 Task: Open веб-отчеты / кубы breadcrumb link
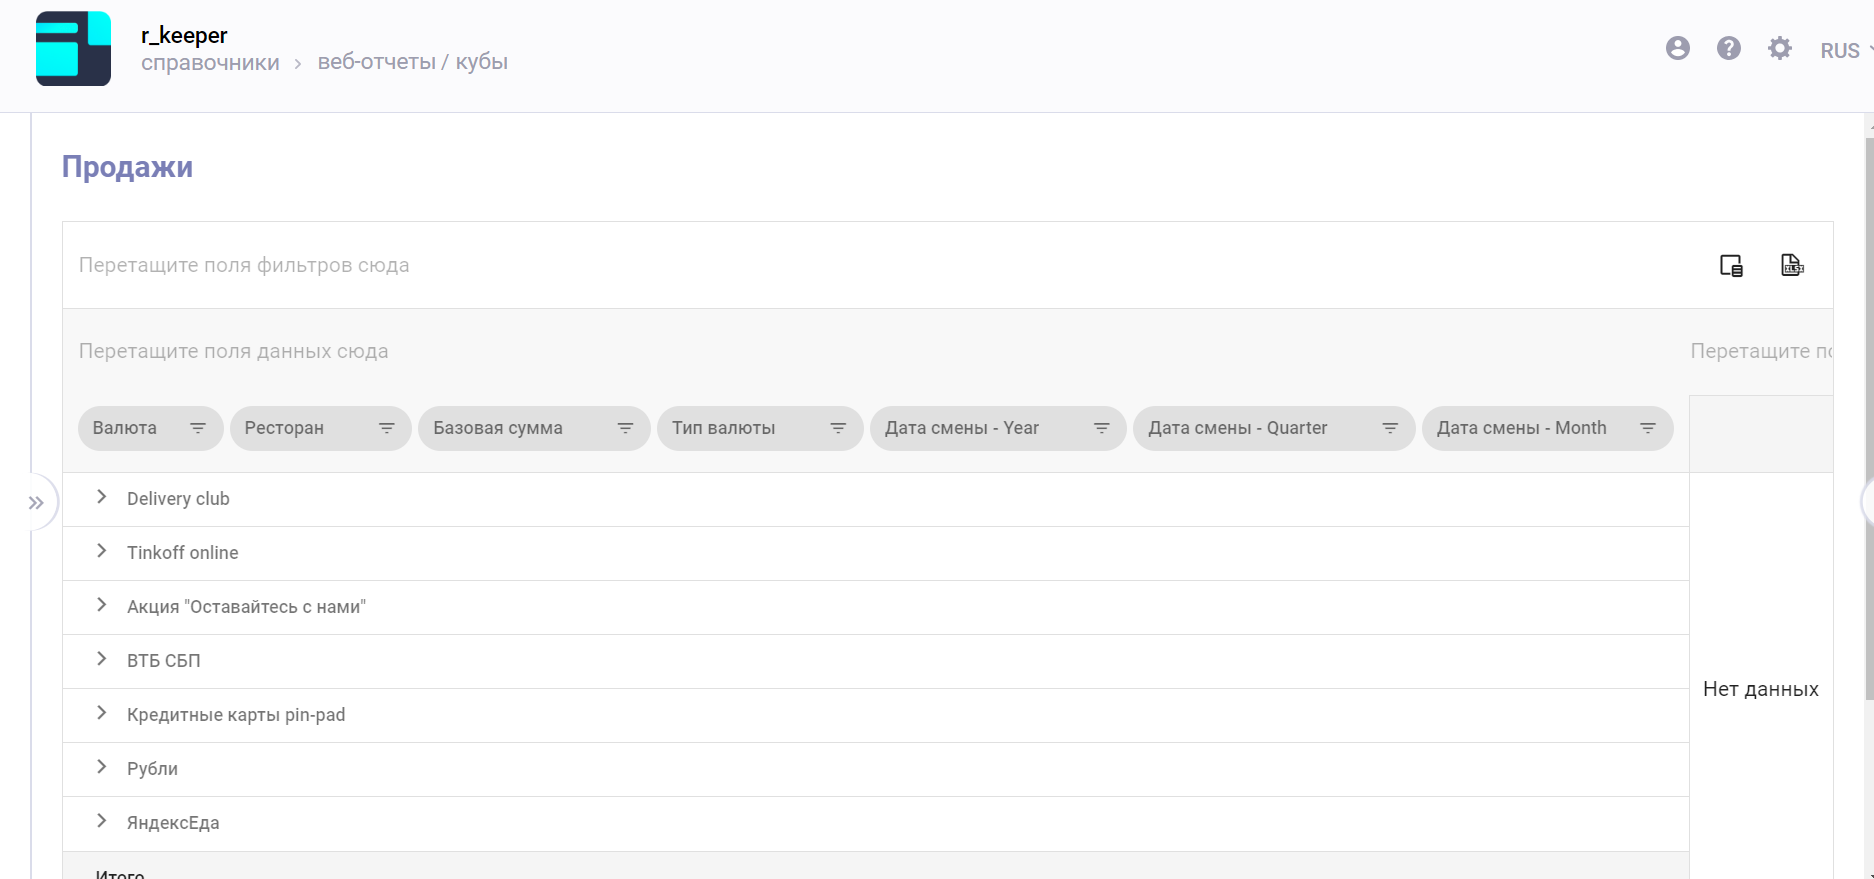point(412,62)
